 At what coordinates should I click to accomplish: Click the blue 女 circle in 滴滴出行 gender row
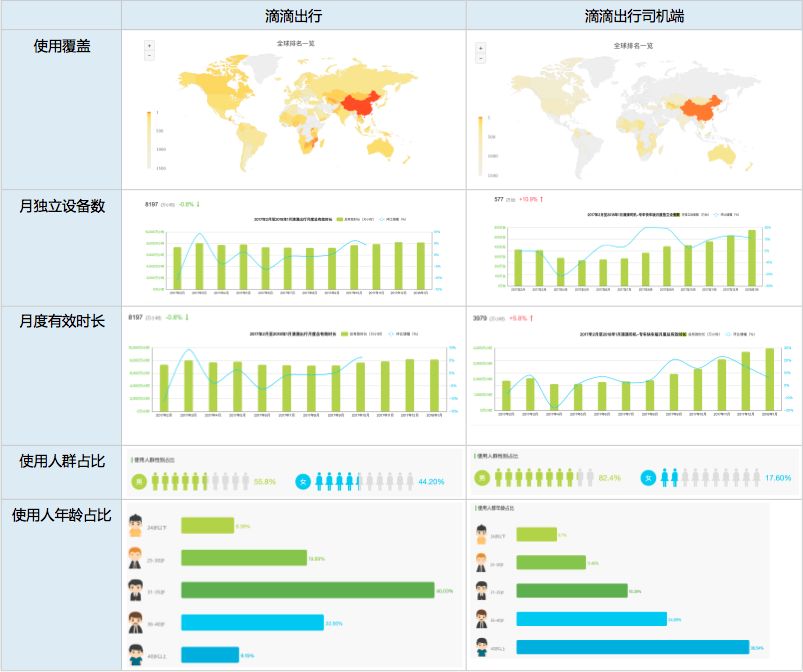(303, 481)
